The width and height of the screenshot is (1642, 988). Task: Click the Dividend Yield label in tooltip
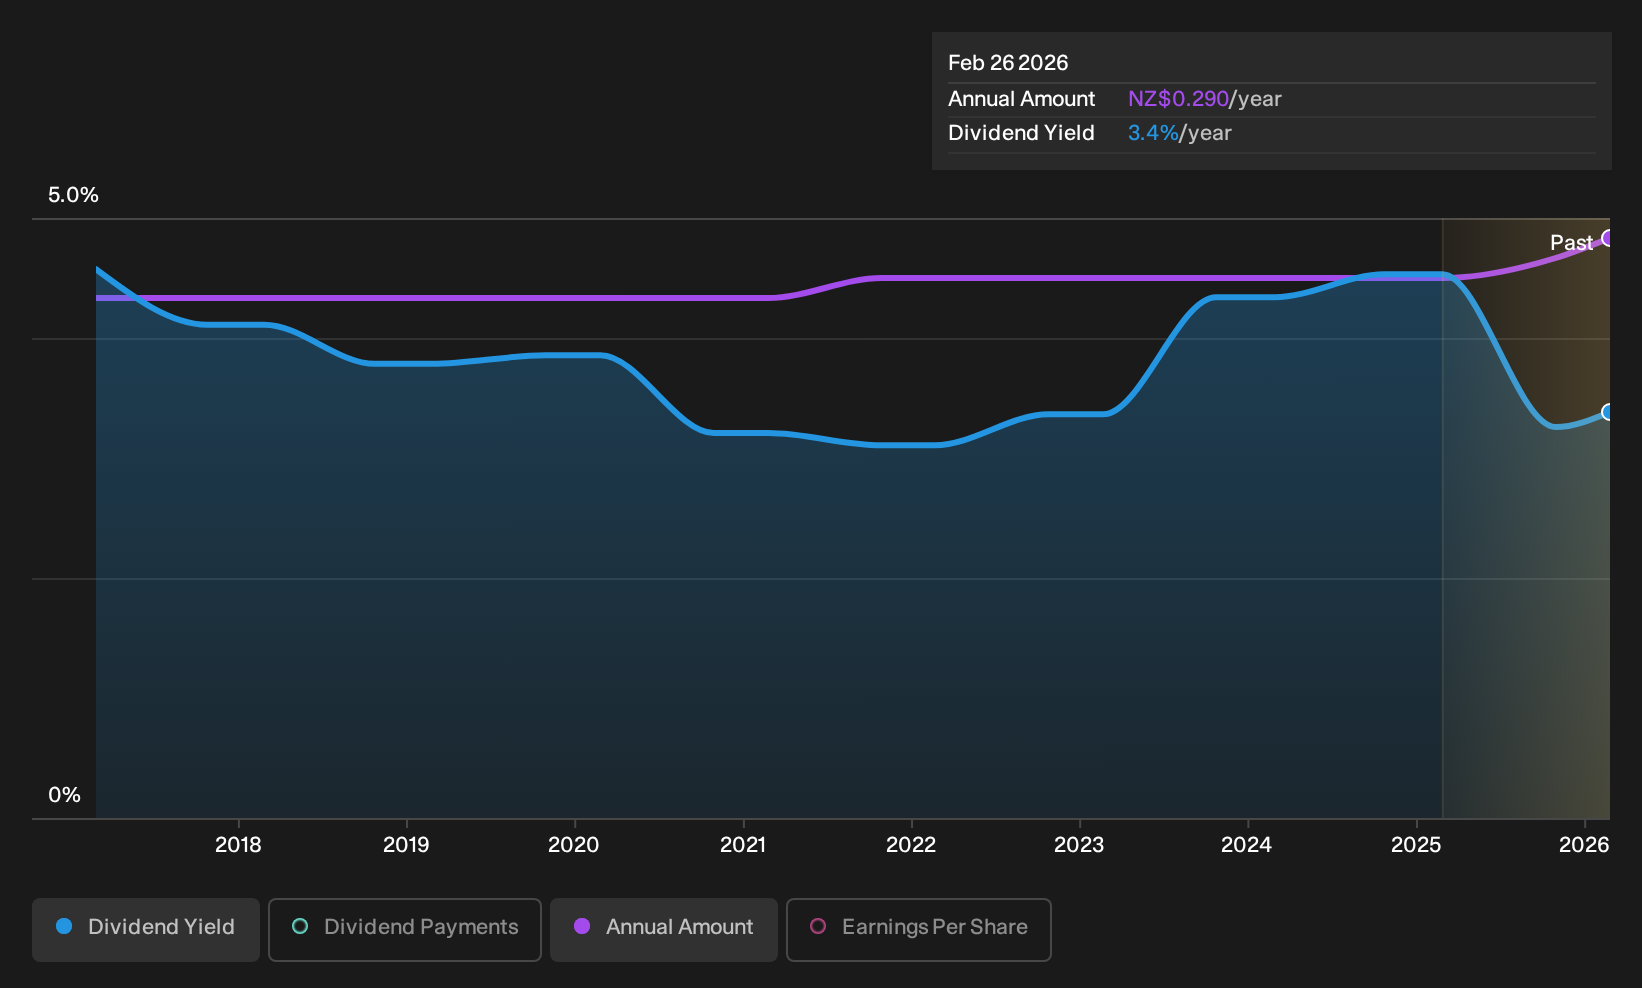click(x=1021, y=133)
